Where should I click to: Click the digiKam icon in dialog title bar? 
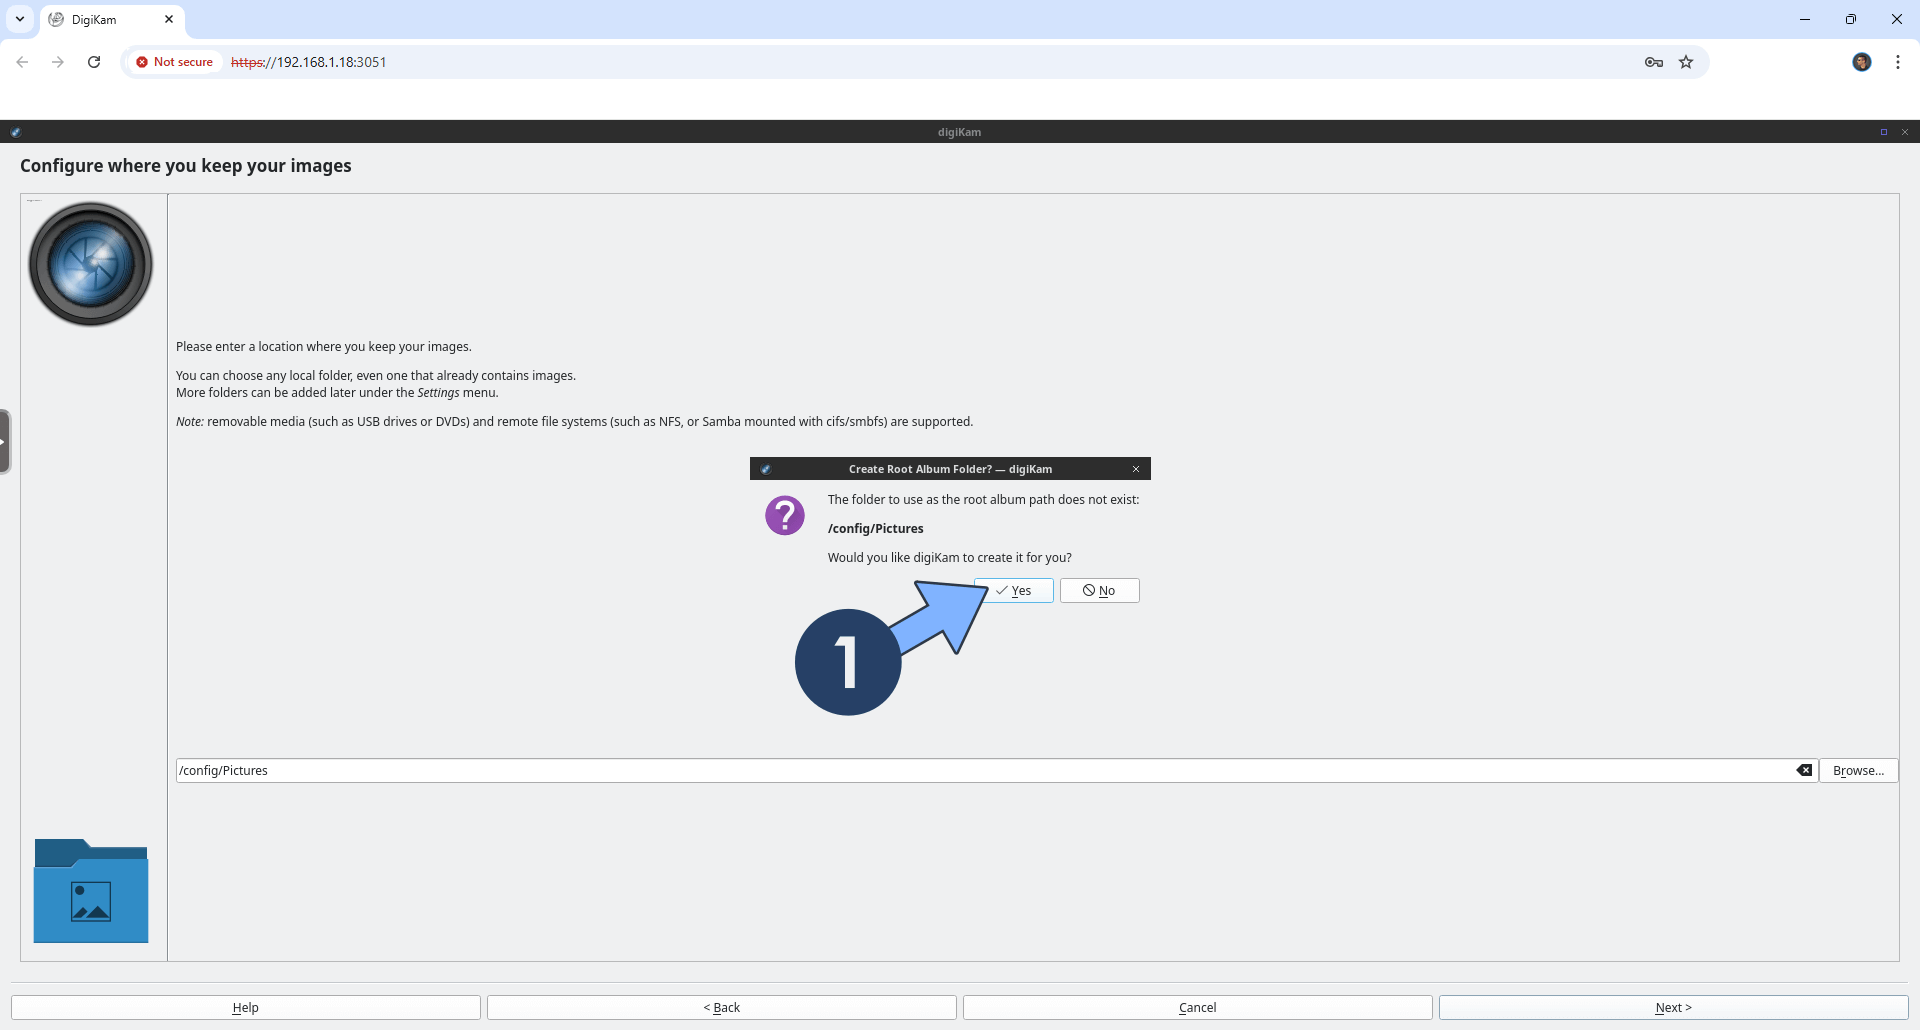[x=765, y=469]
